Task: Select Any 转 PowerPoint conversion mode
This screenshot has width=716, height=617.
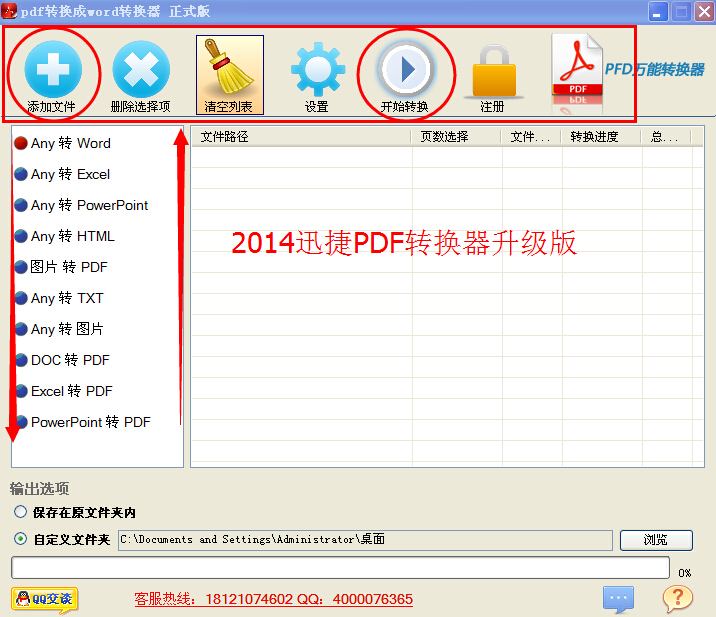Action: [x=81, y=206]
